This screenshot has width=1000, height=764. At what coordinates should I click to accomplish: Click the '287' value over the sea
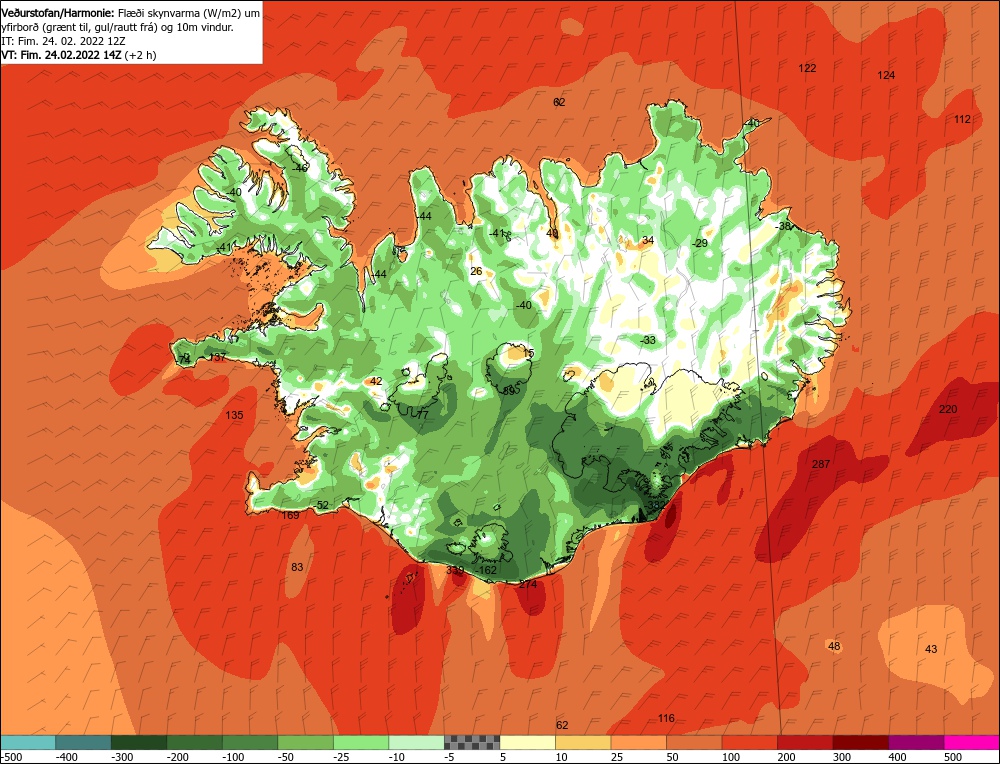821,464
